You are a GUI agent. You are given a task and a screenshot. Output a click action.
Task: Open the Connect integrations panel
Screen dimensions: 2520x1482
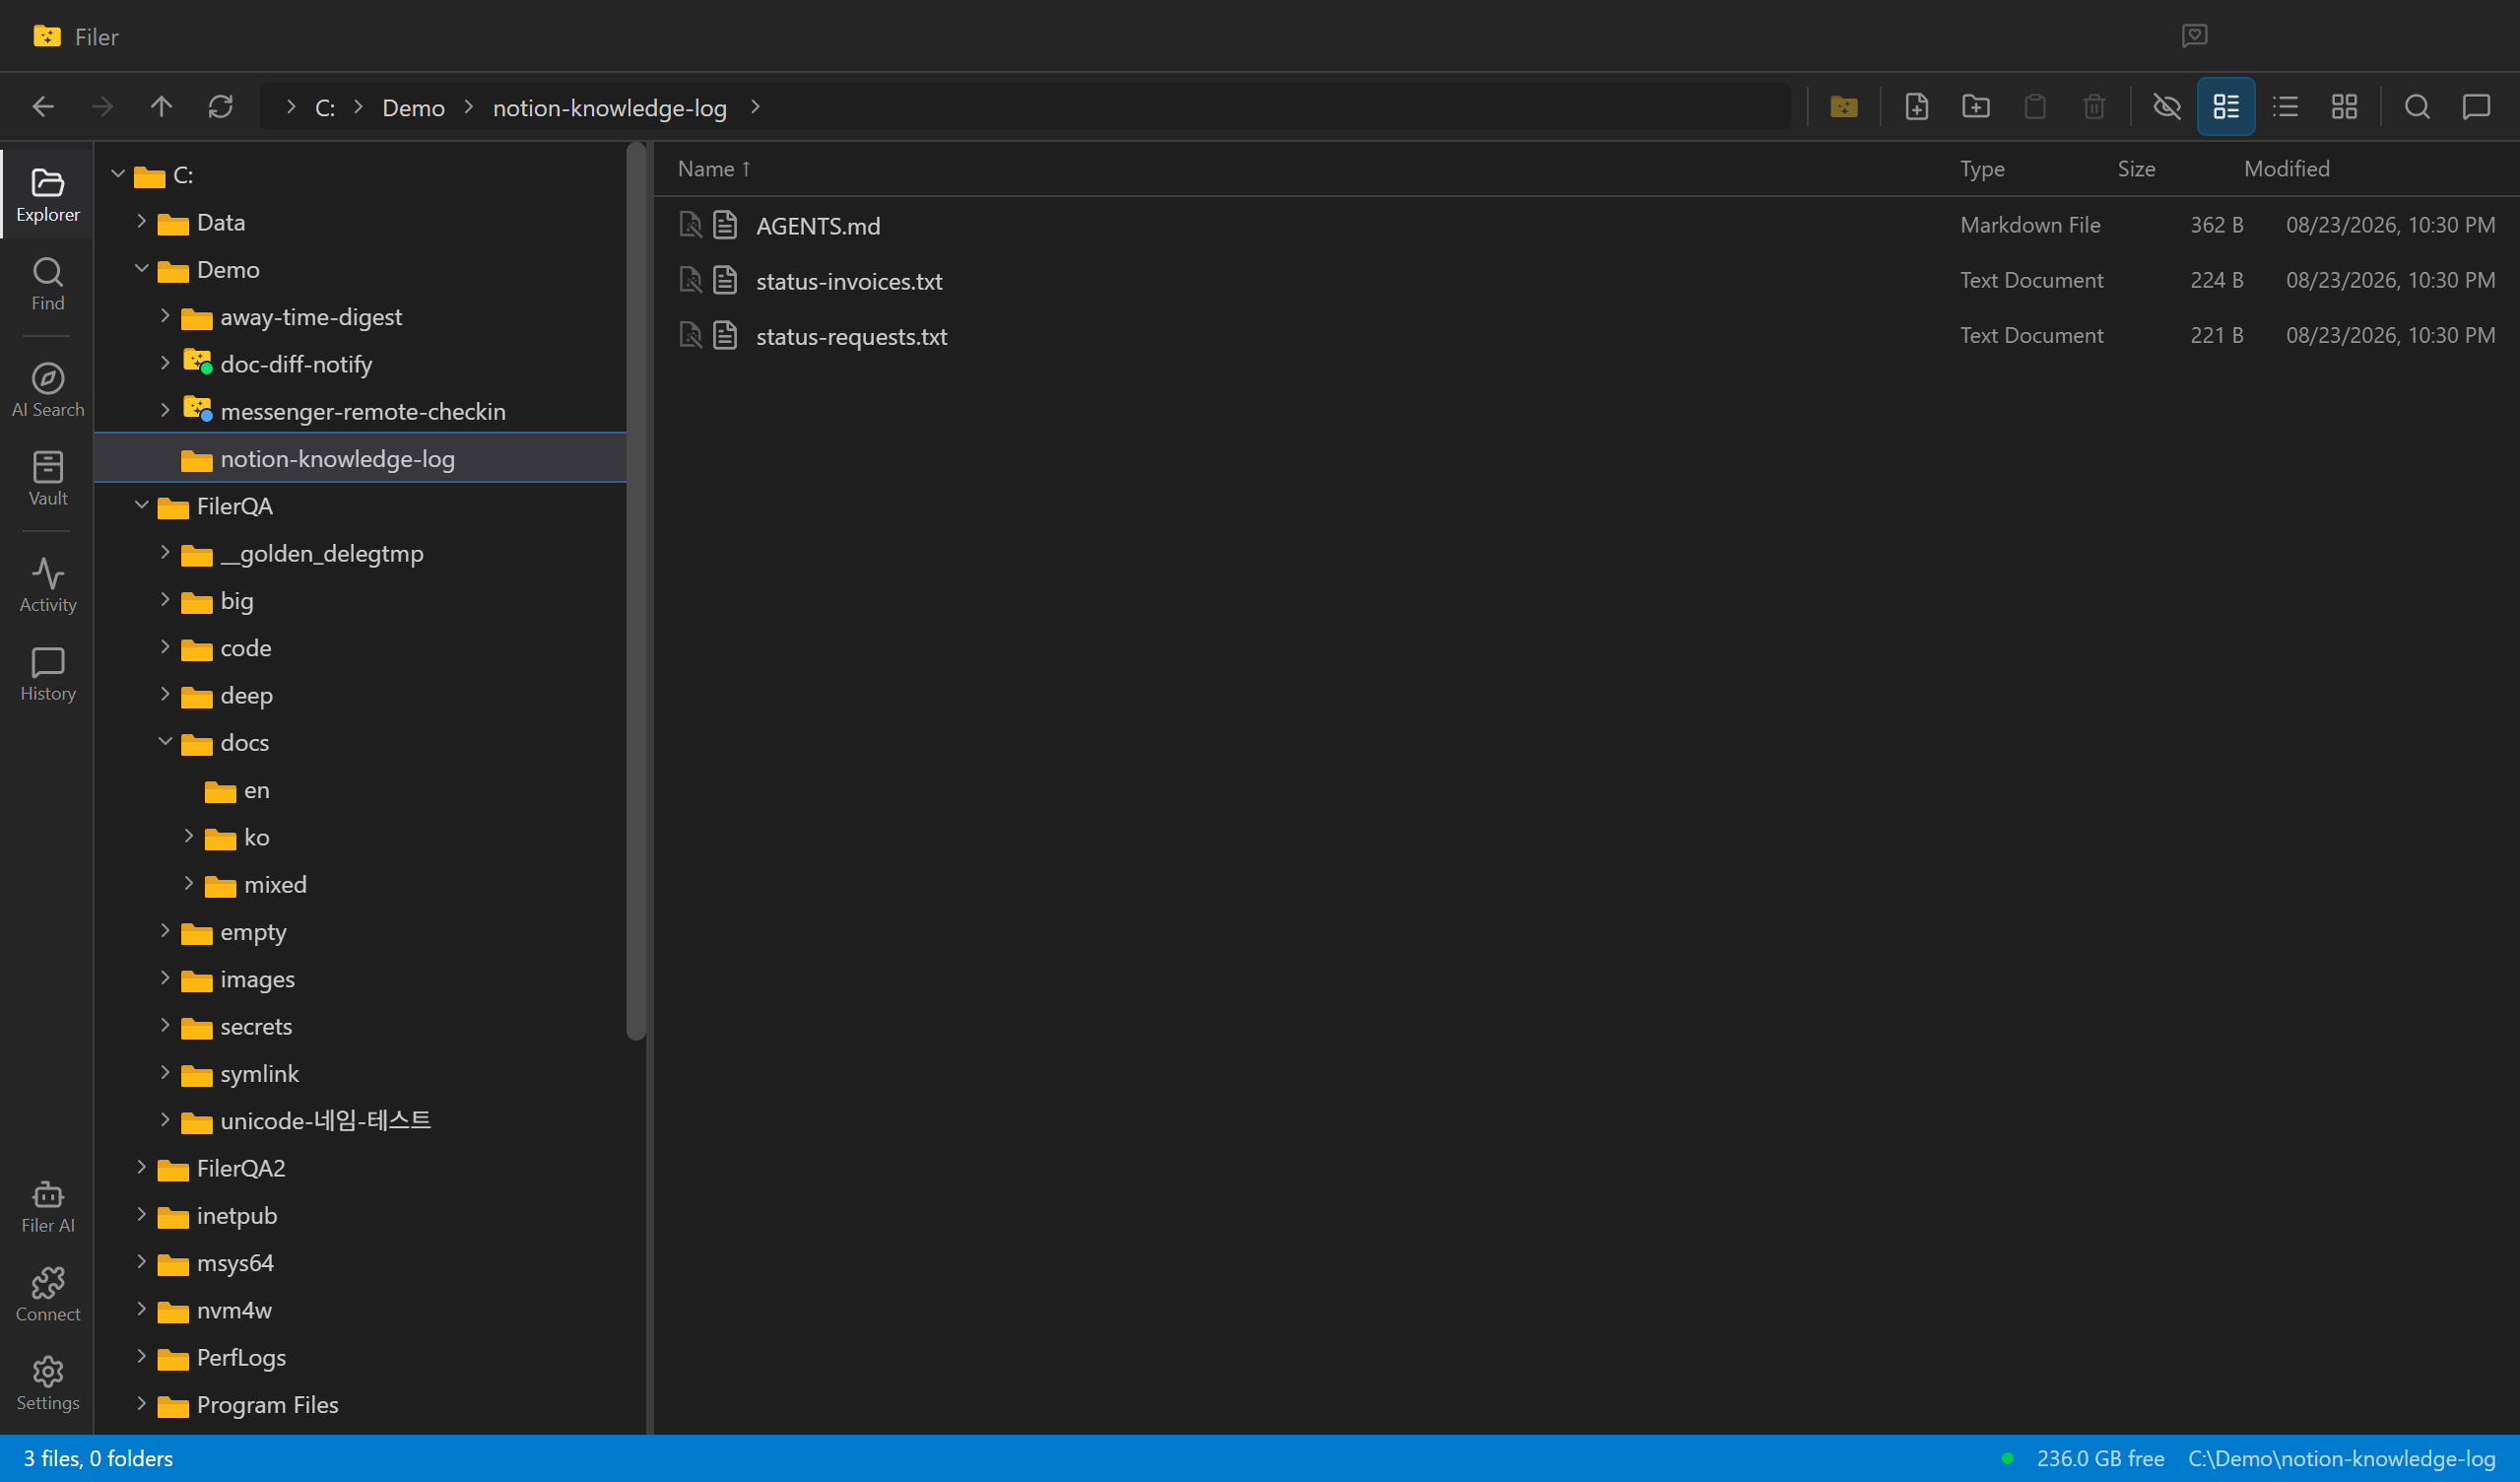click(x=48, y=1295)
